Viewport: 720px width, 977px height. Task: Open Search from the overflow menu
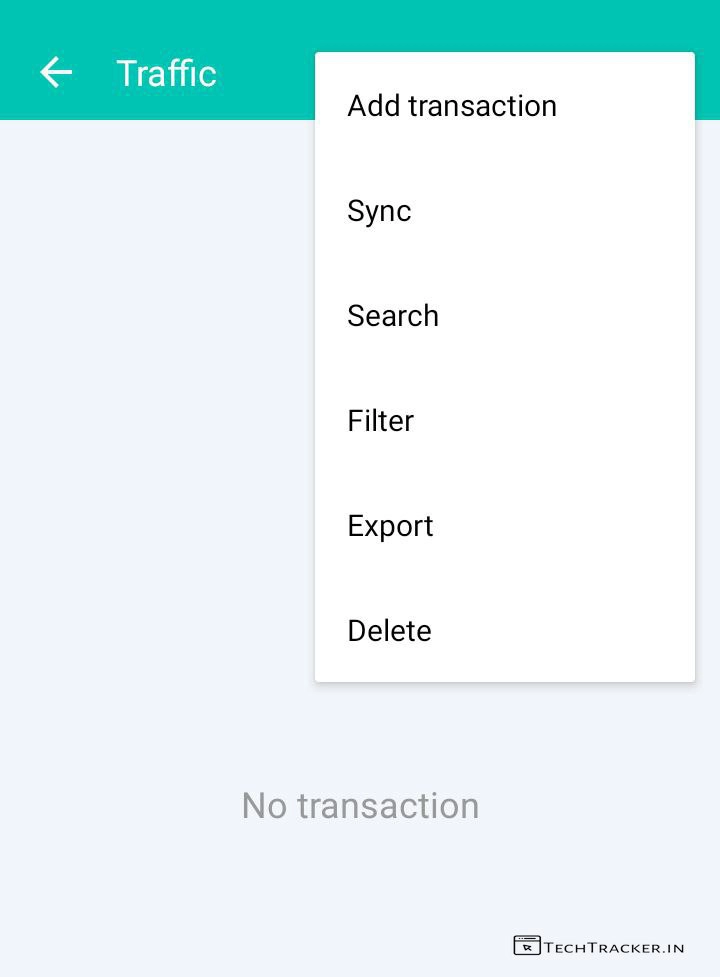(x=393, y=316)
